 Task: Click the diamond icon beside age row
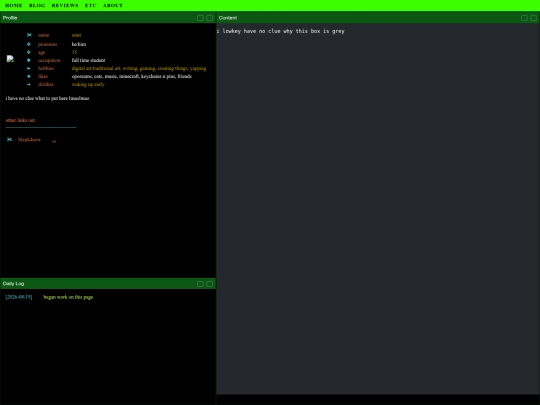click(x=29, y=52)
